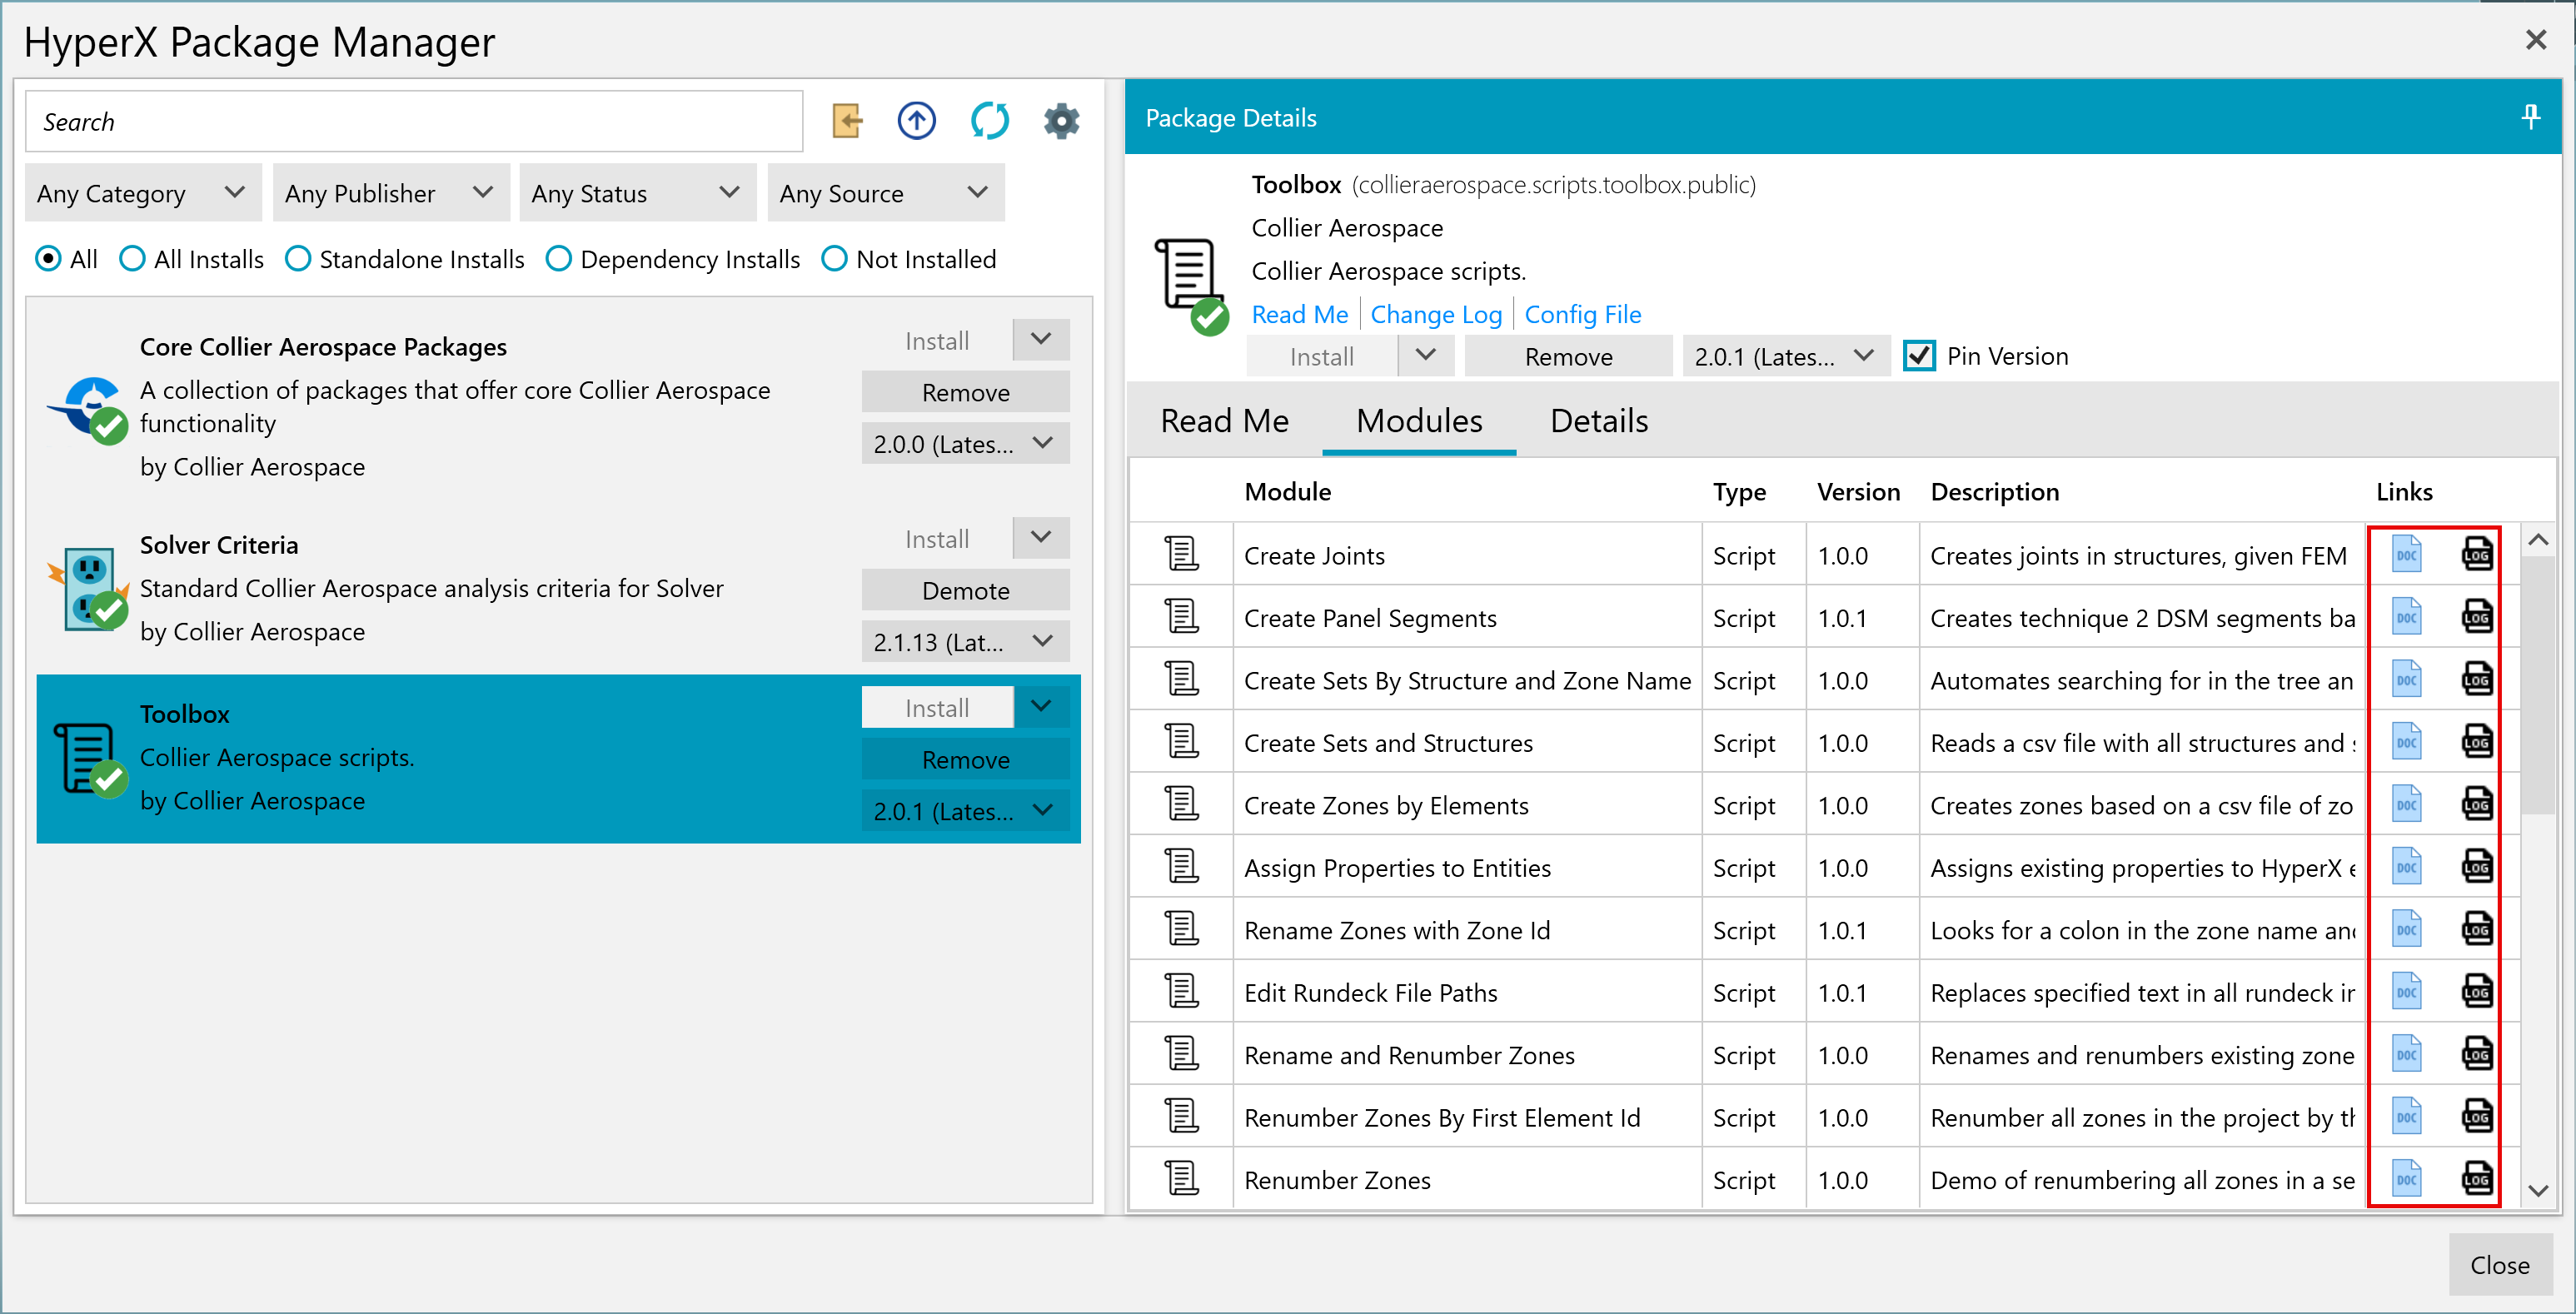Viewport: 2576px width, 1314px height.
Task: Open LOG link for Create Panel Segments
Action: pos(2476,617)
